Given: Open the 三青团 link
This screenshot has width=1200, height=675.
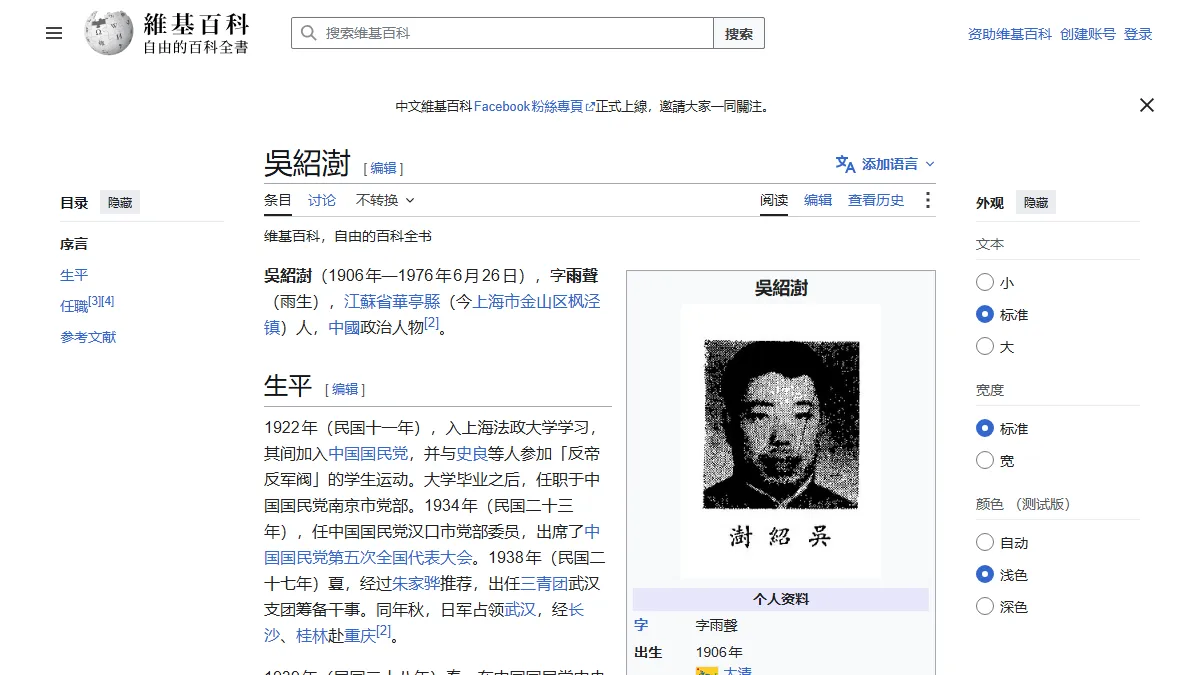Looking at the screenshot, I should (x=544, y=583).
